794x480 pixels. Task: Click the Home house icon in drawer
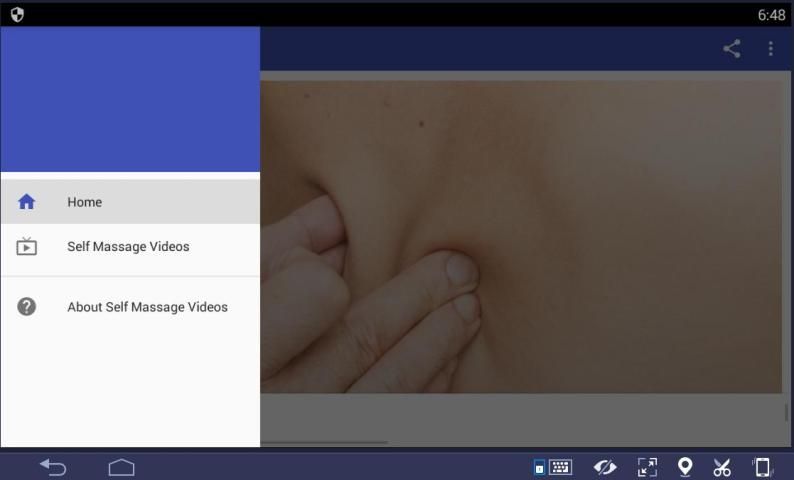pos(27,202)
